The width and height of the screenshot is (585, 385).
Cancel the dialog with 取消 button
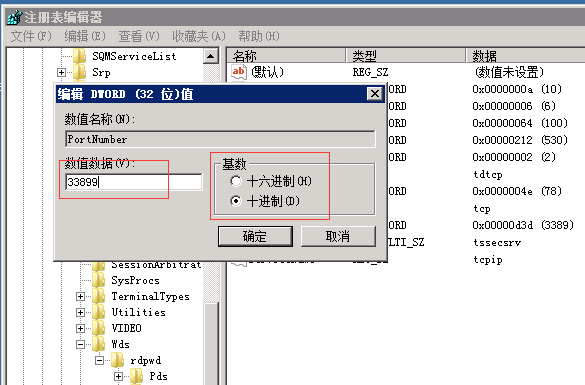[338, 236]
